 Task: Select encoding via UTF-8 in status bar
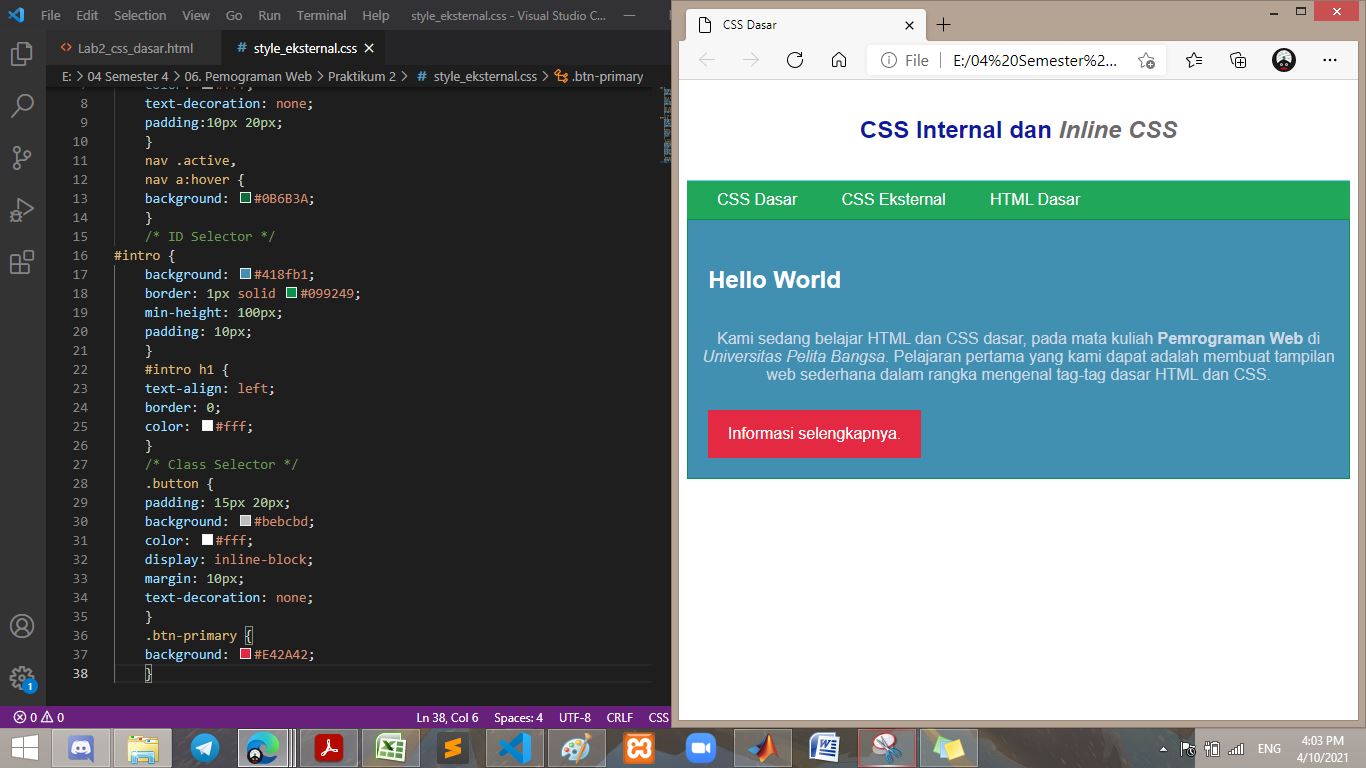pos(575,717)
